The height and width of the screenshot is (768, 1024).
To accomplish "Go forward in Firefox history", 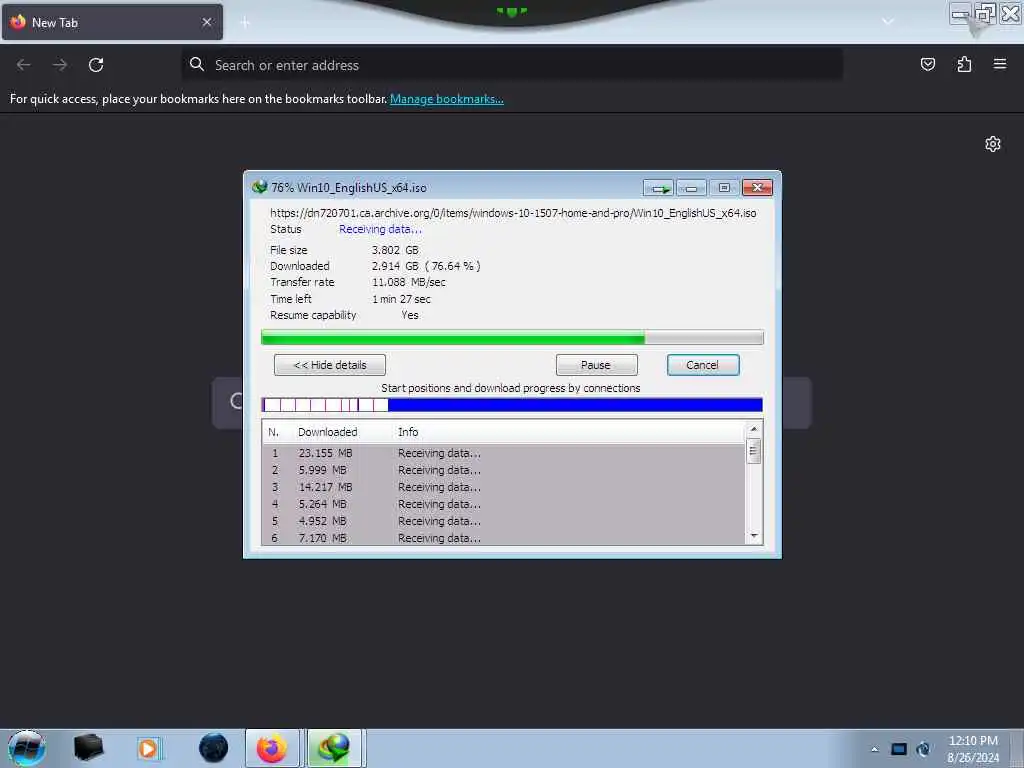I will [x=60, y=65].
